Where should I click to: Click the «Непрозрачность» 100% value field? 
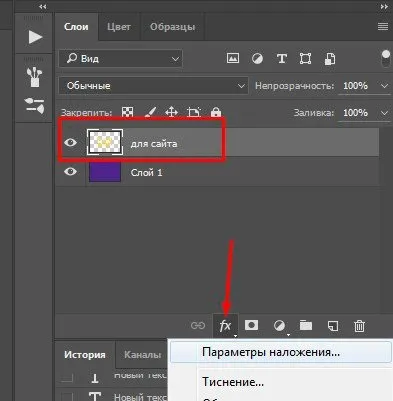pyautogui.click(x=355, y=86)
